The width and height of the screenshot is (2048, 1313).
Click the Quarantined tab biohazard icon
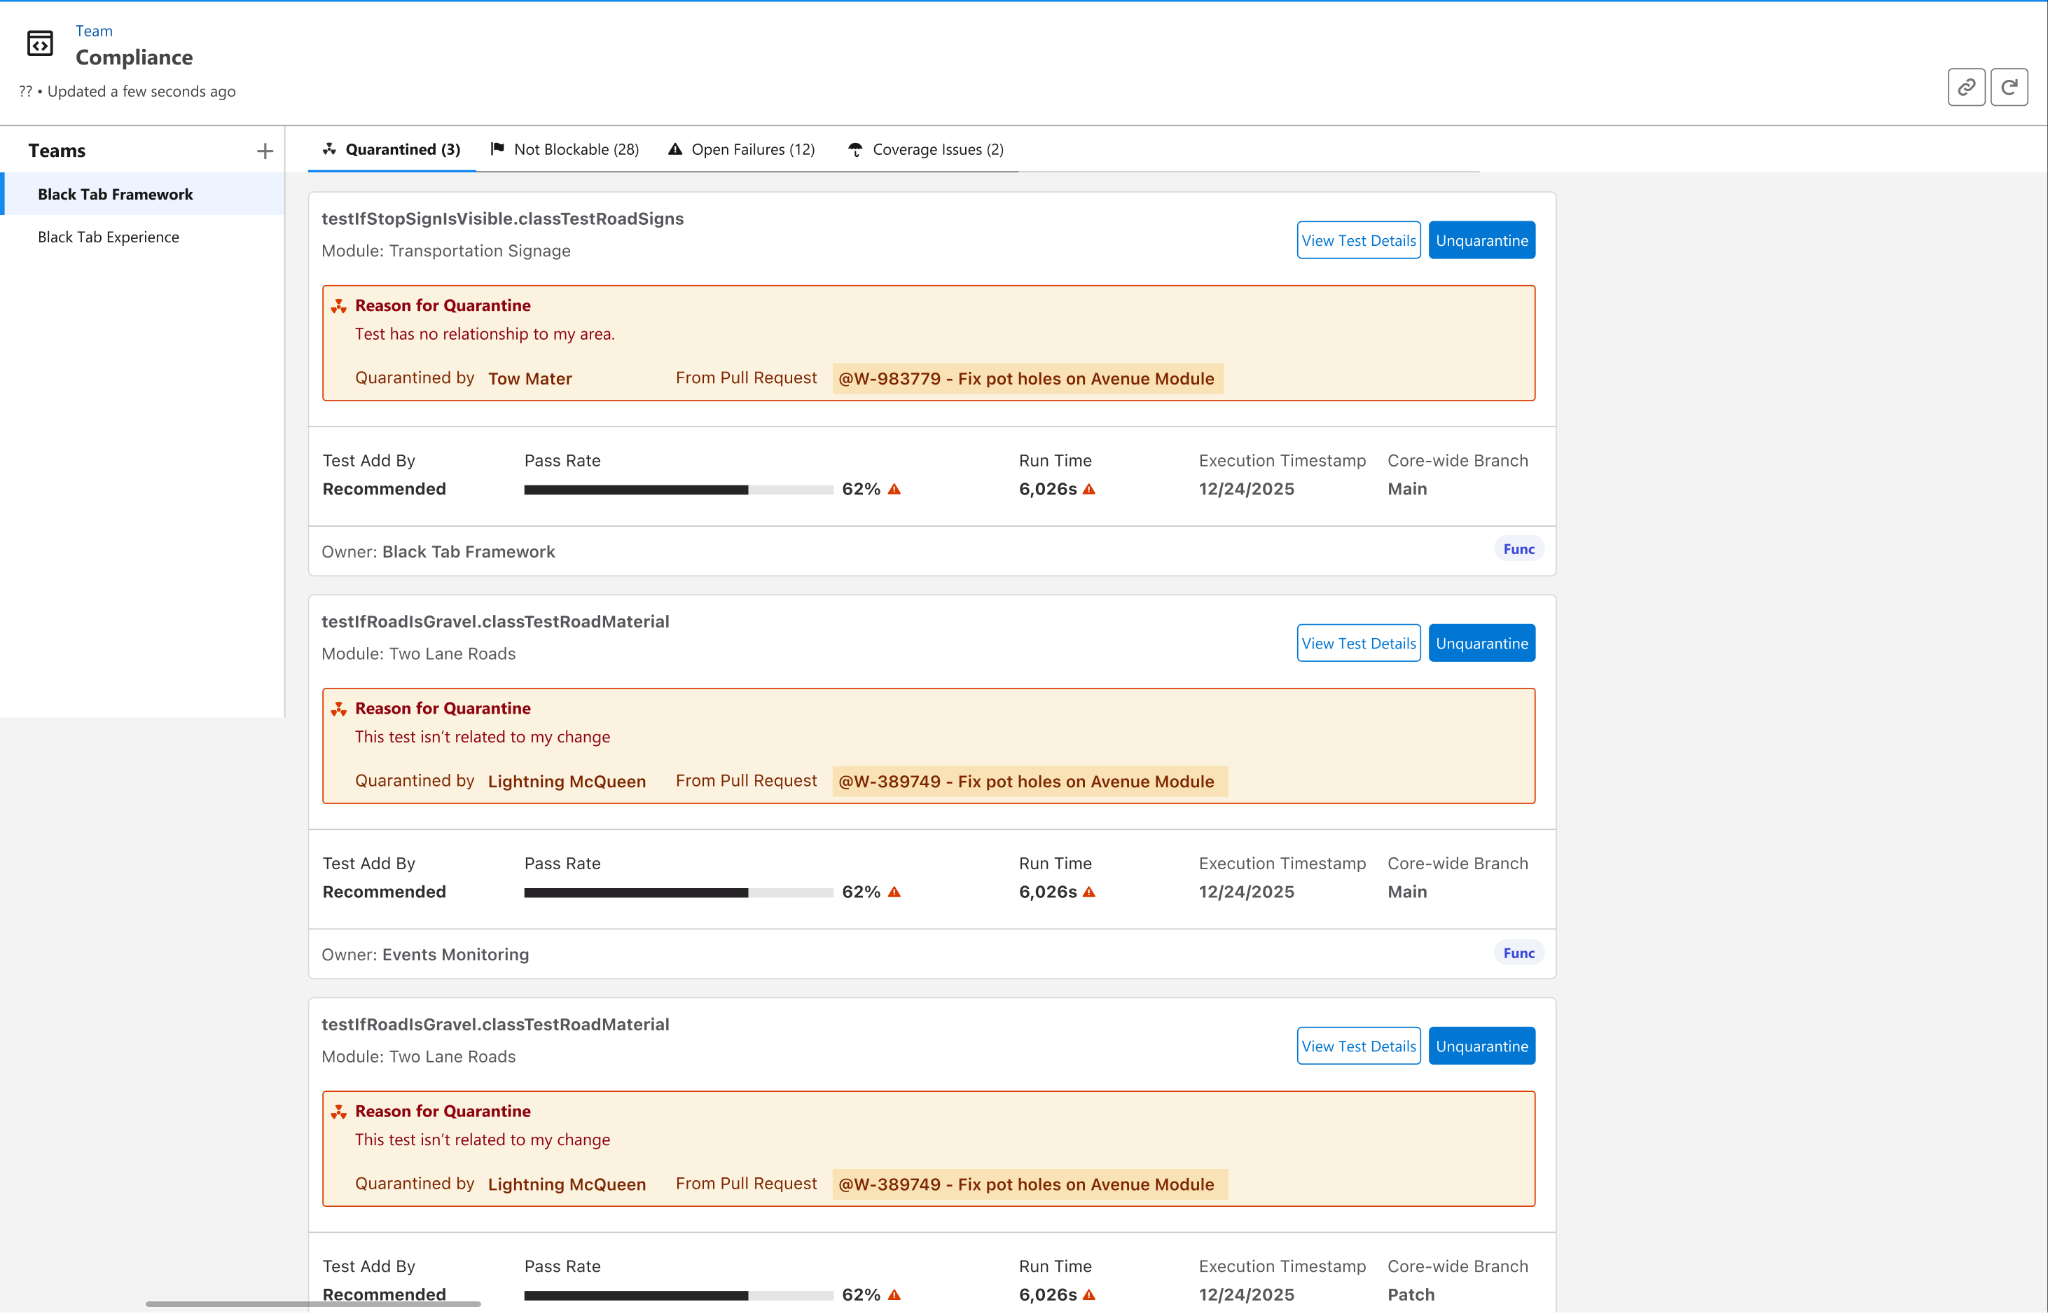329,149
